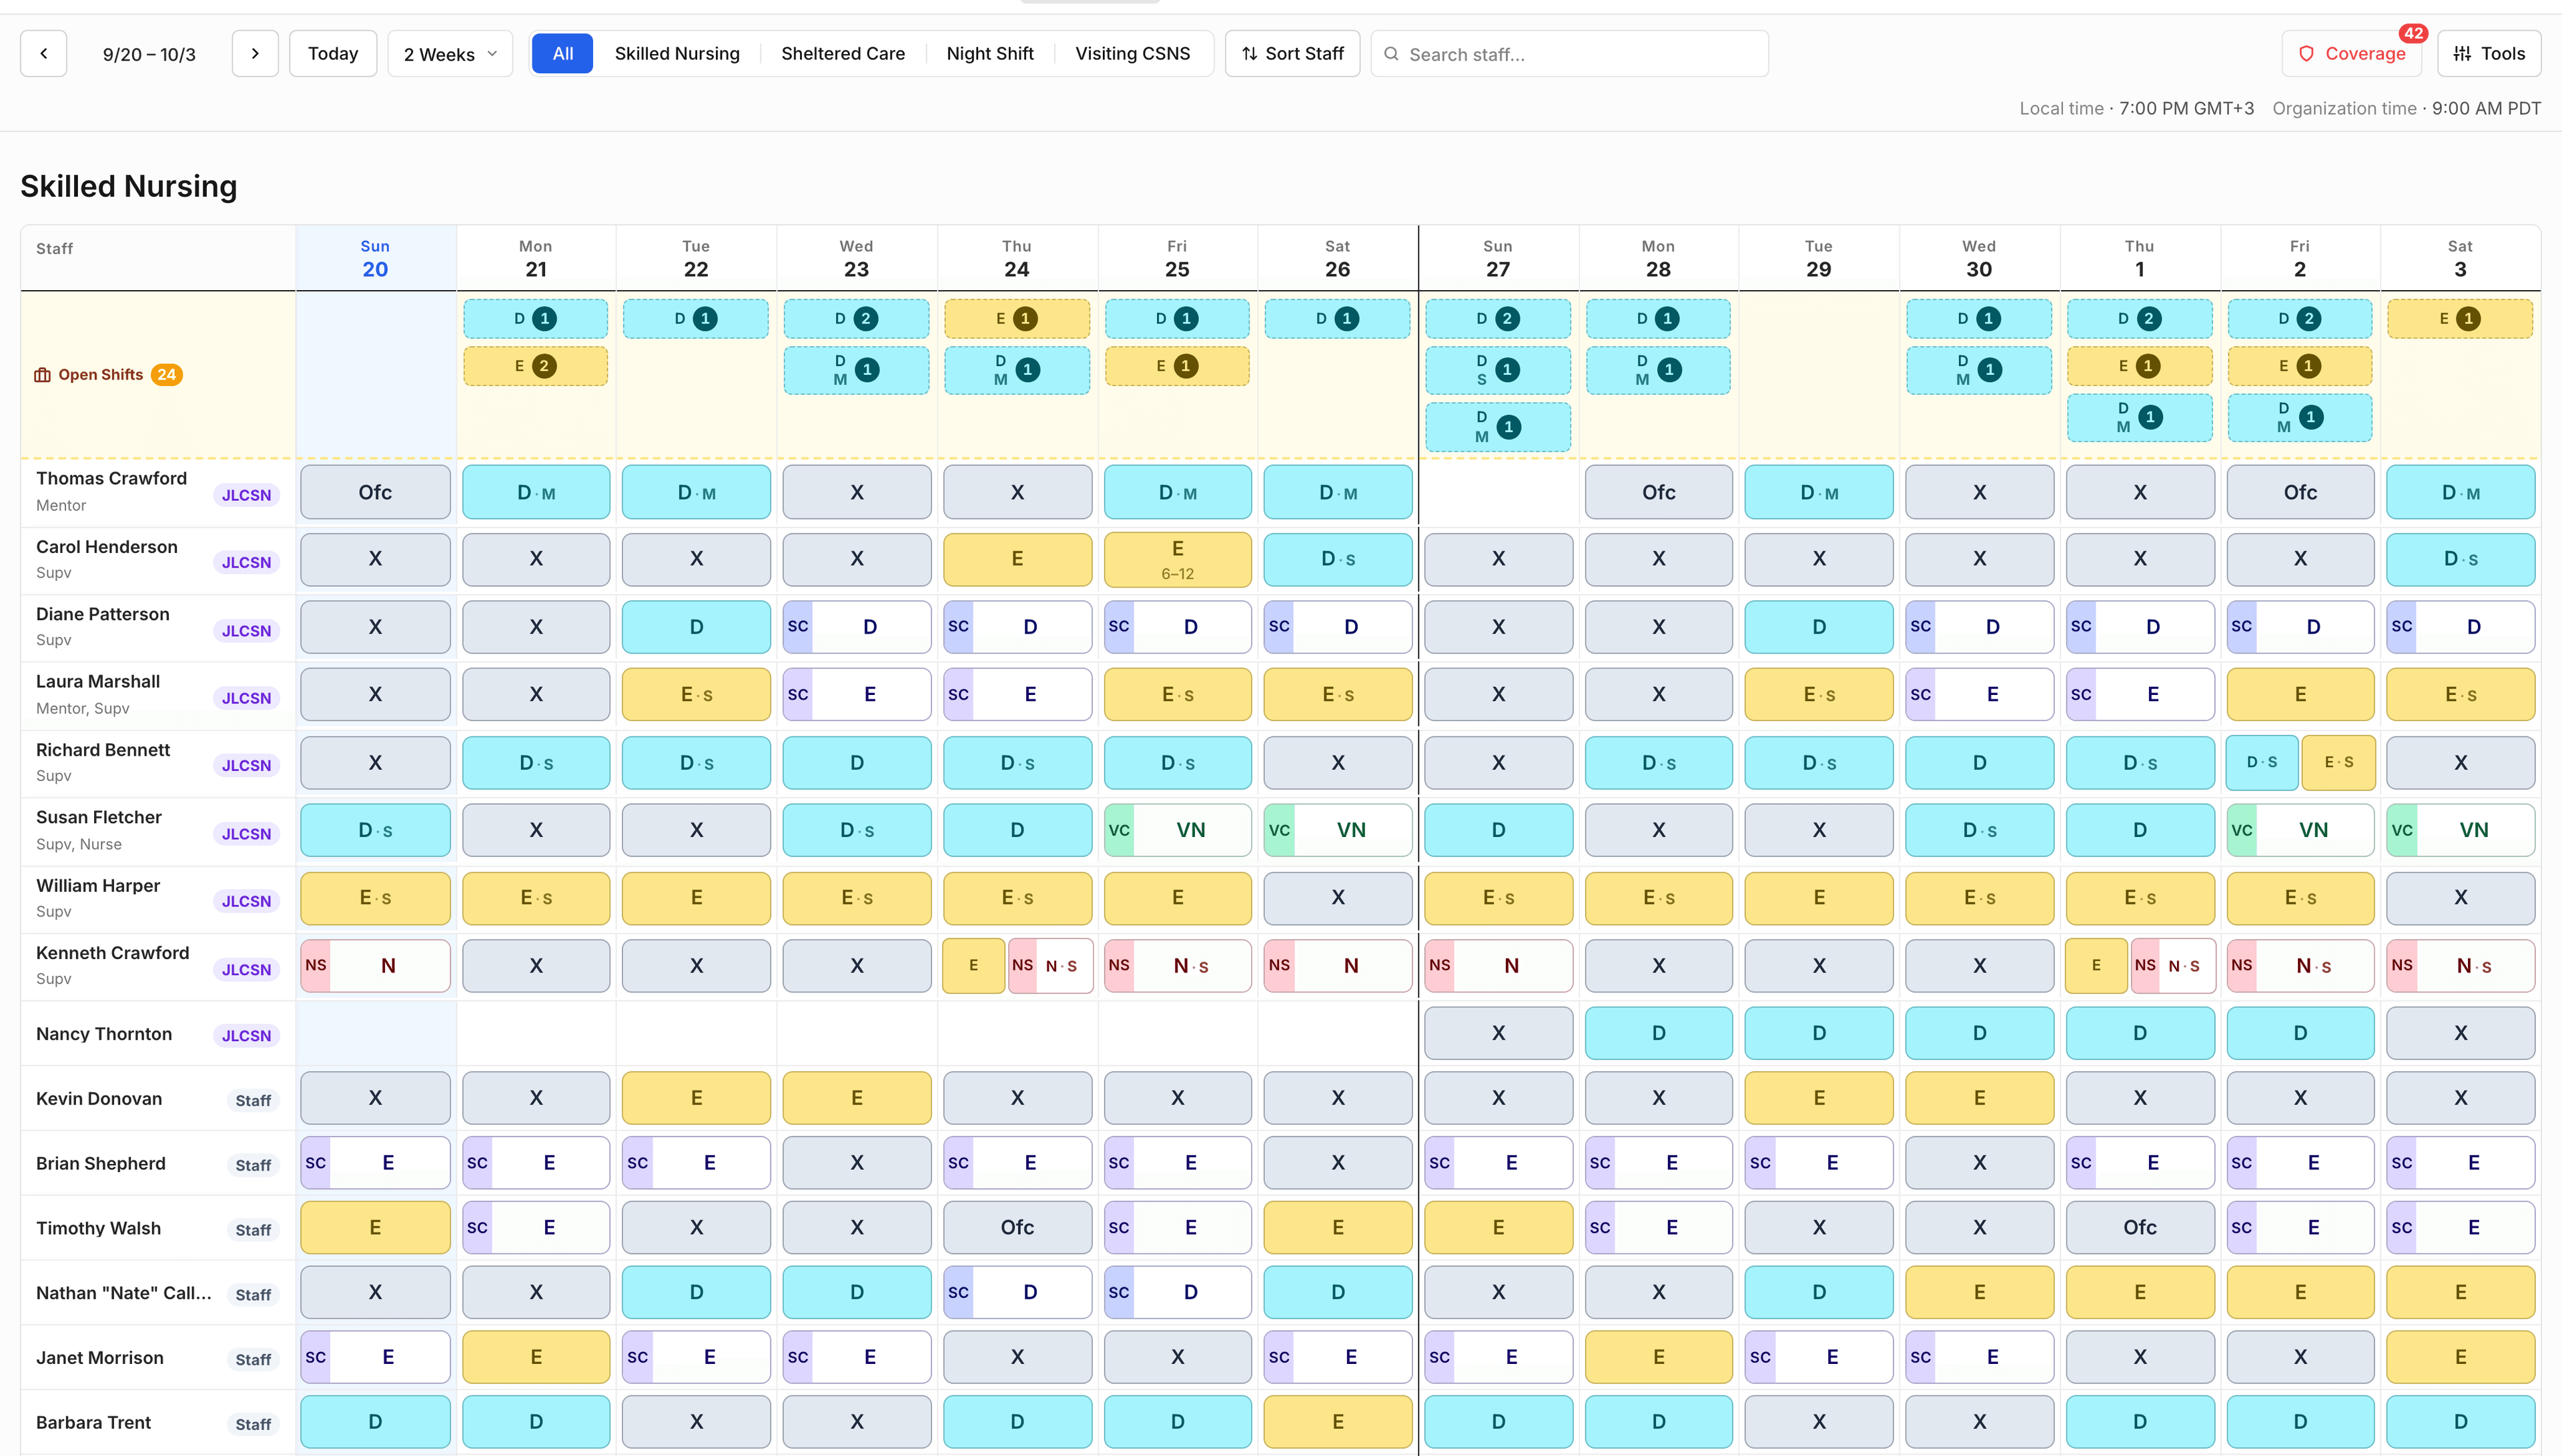
Task: Select Susan Fletcher's VC VN shift Friday 25
Action: click(1177, 830)
